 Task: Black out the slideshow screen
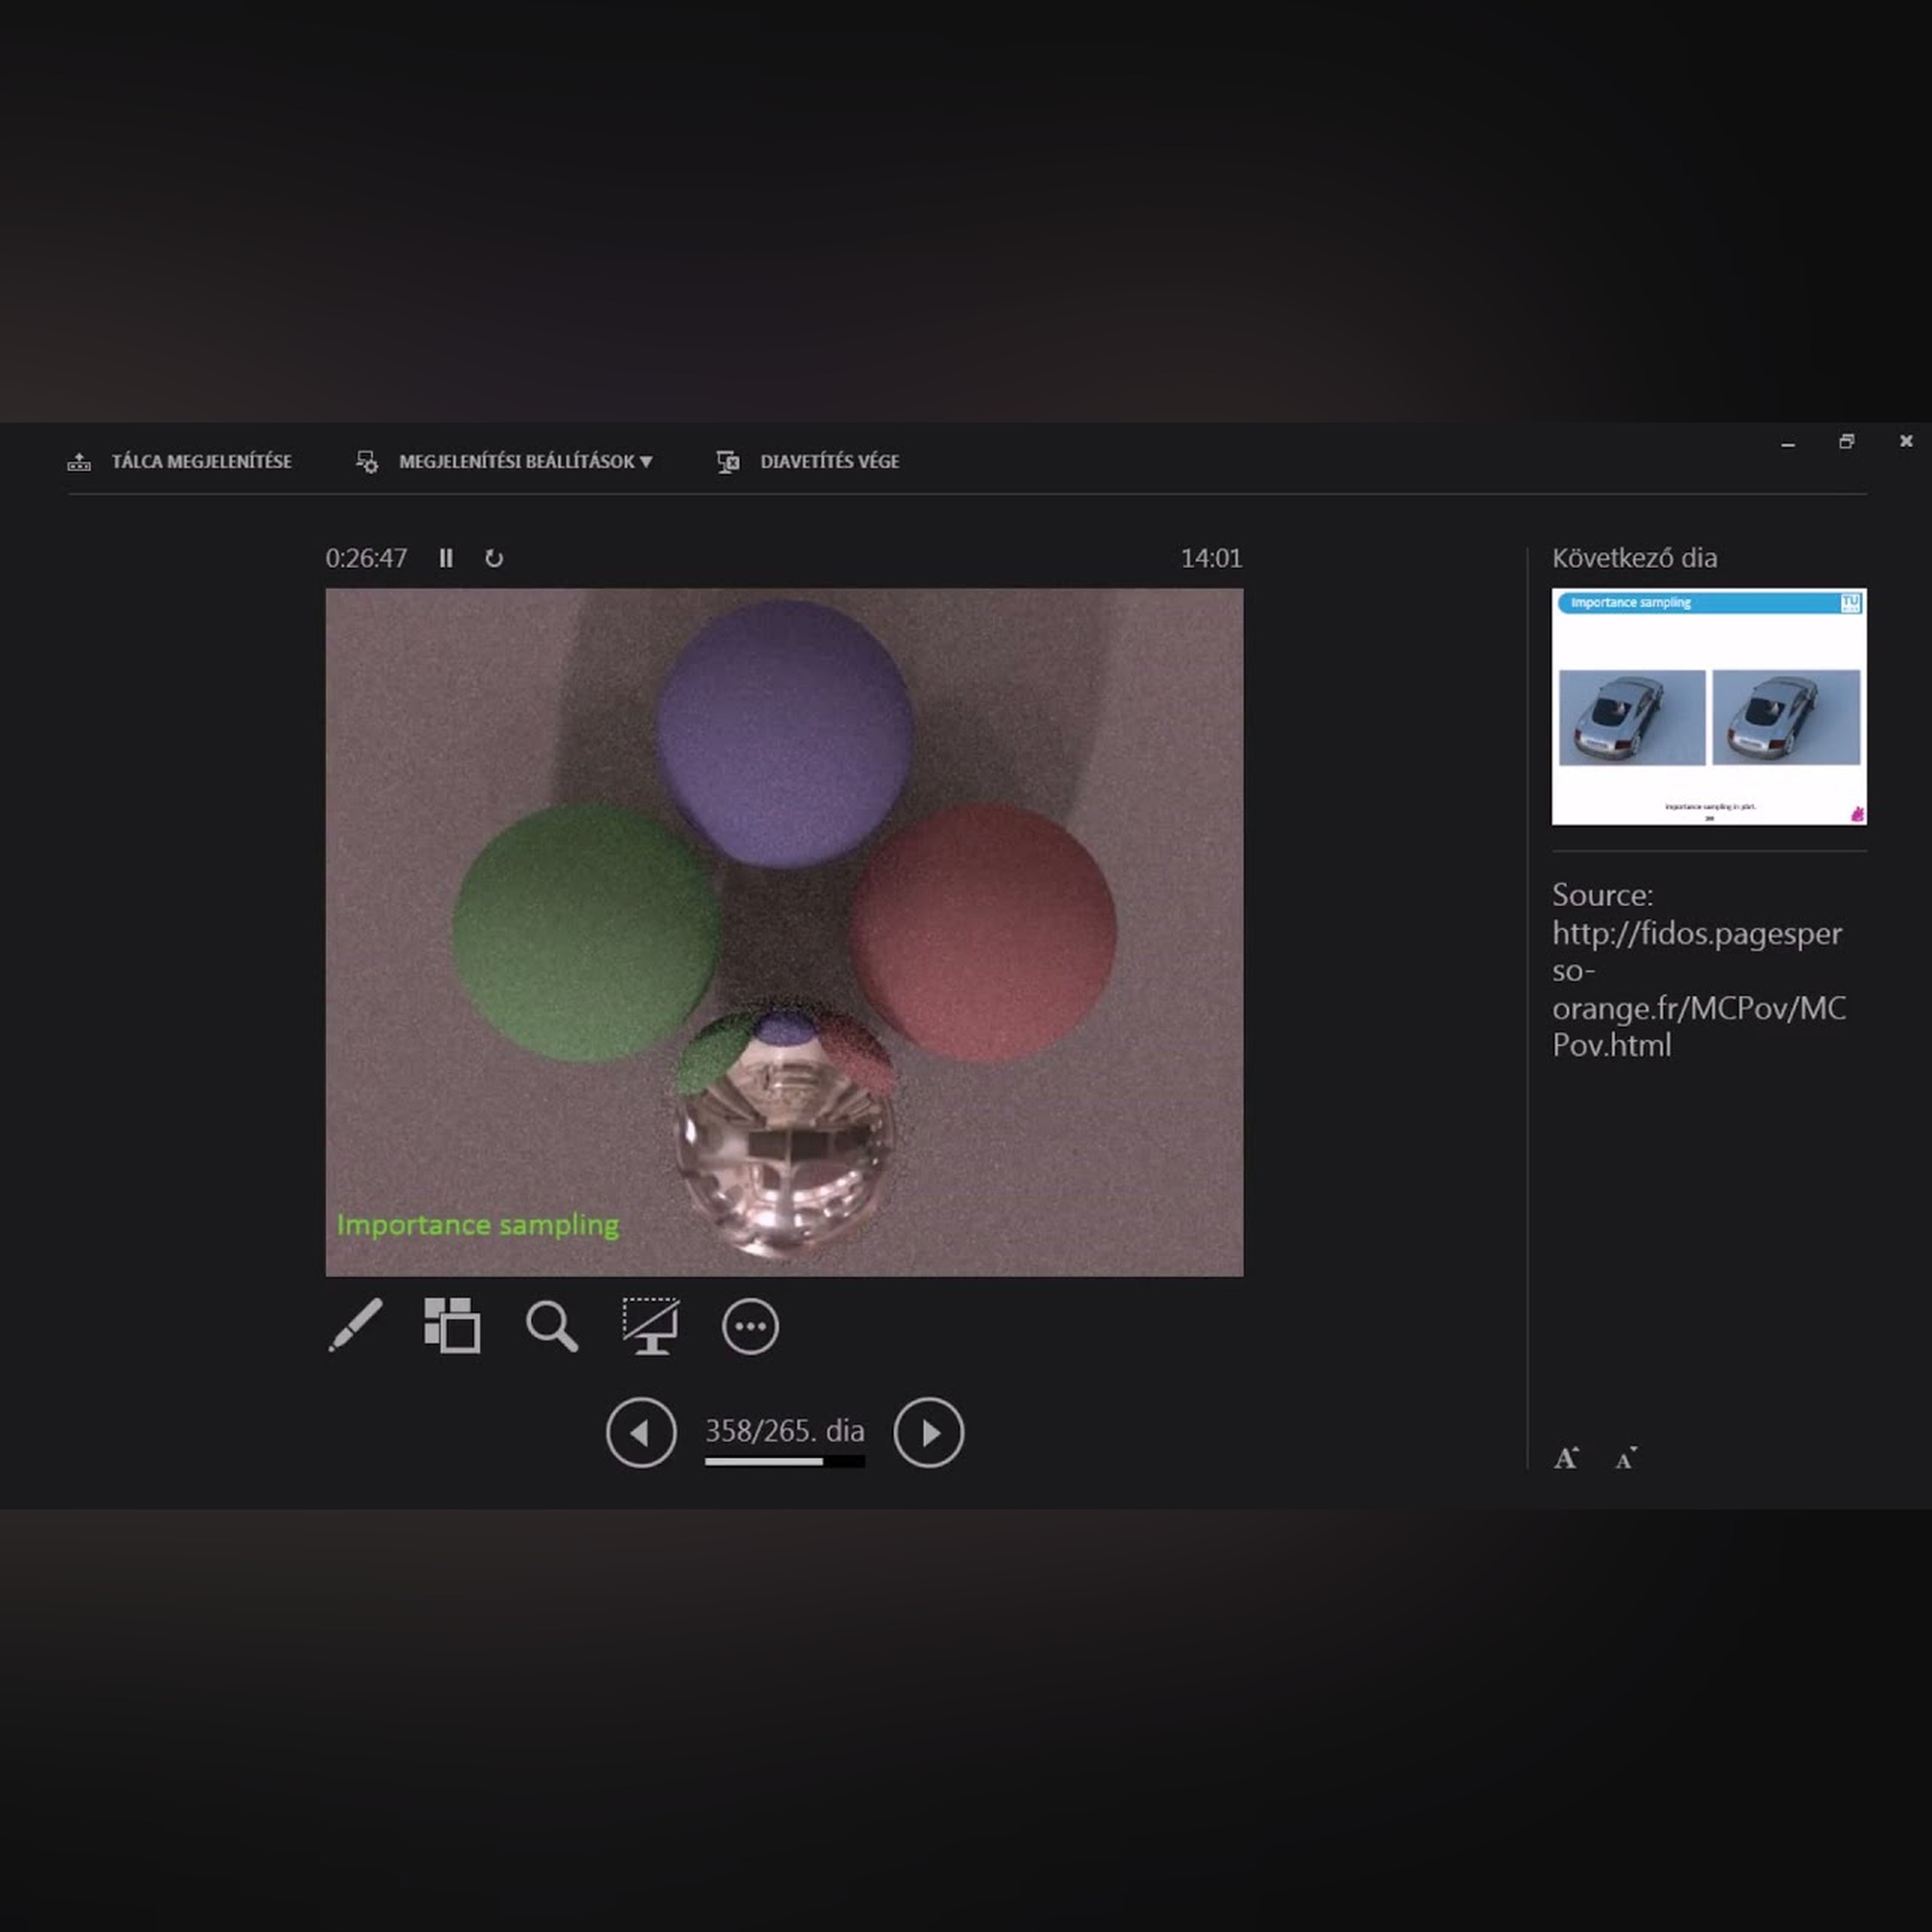[x=651, y=1326]
